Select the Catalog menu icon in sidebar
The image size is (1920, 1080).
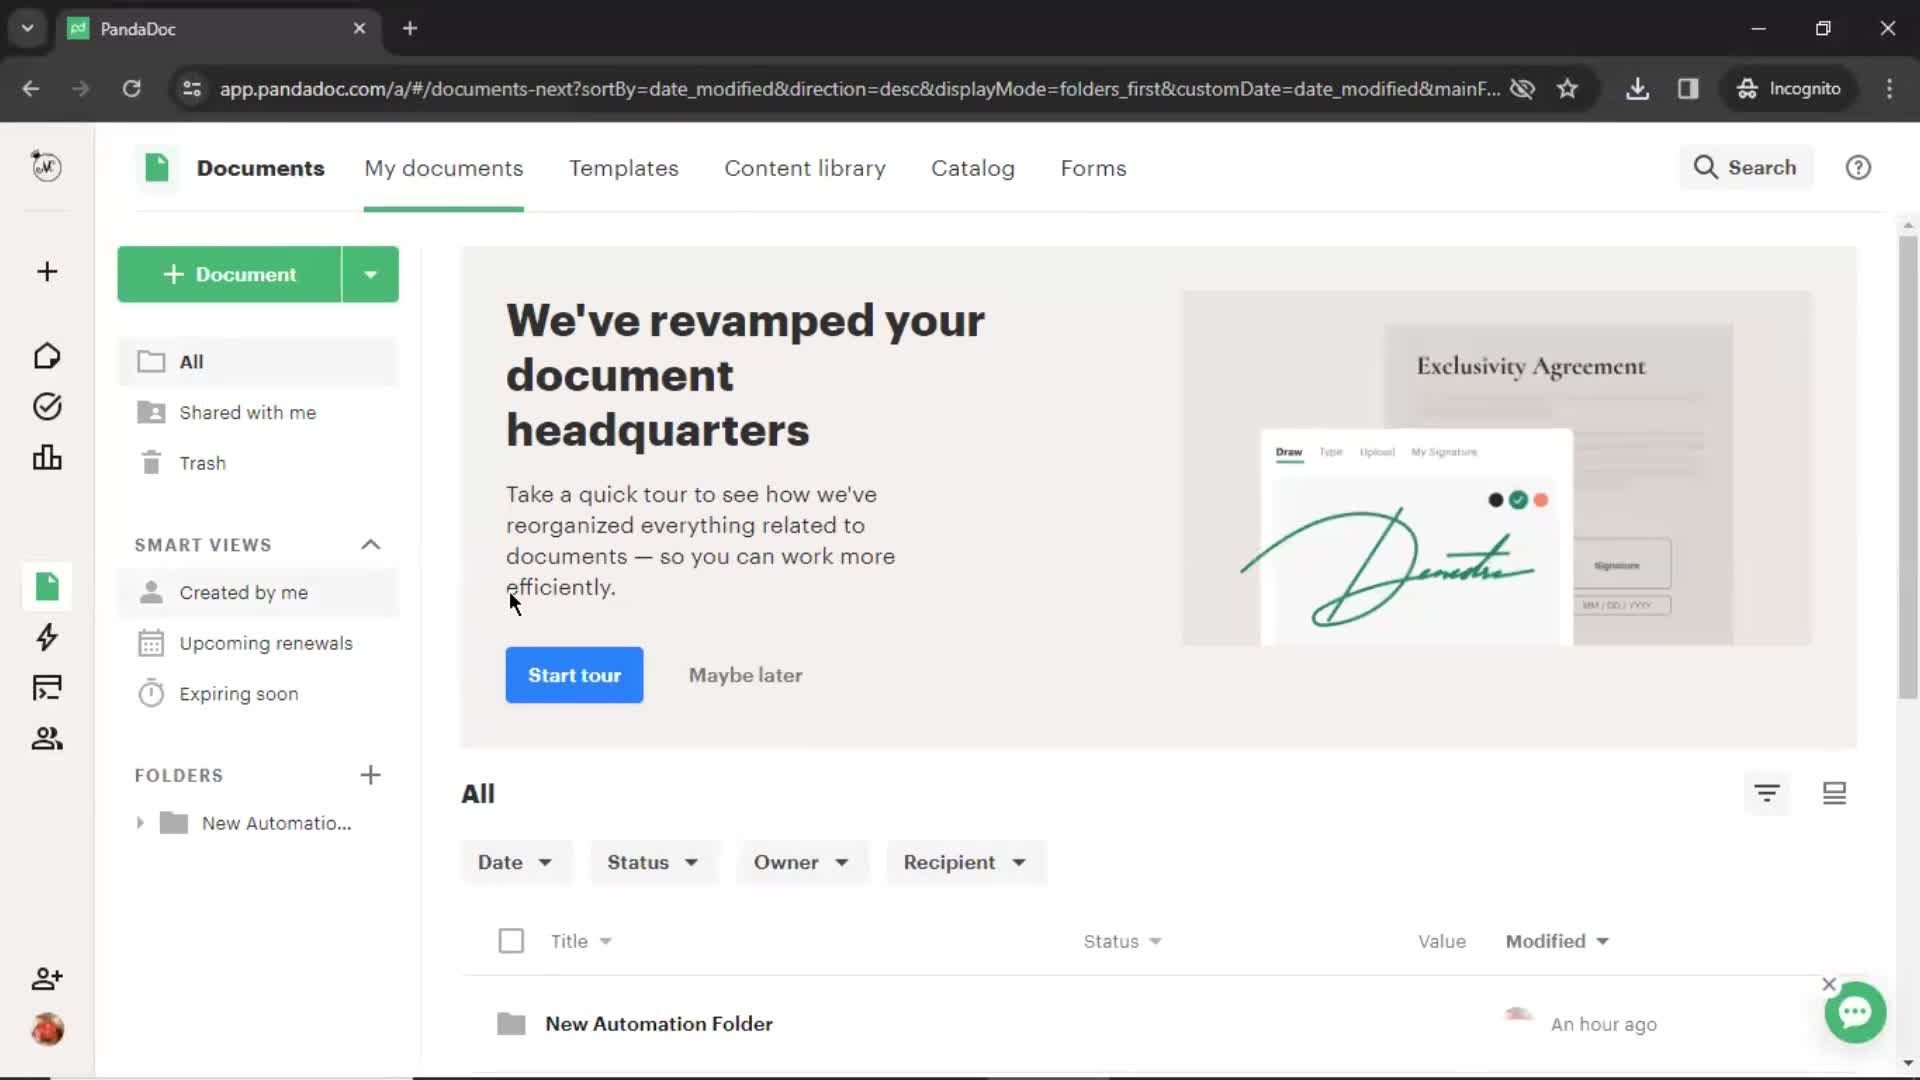[46, 687]
